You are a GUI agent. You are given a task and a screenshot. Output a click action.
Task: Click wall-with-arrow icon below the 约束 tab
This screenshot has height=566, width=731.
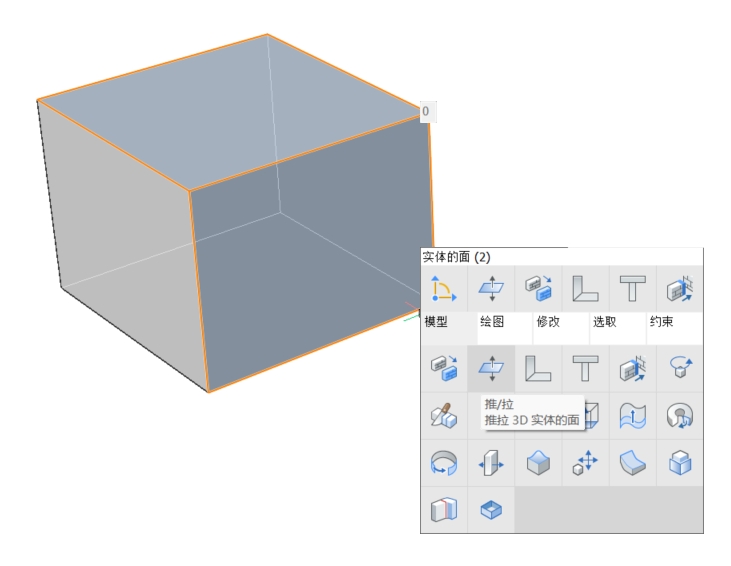click(633, 368)
